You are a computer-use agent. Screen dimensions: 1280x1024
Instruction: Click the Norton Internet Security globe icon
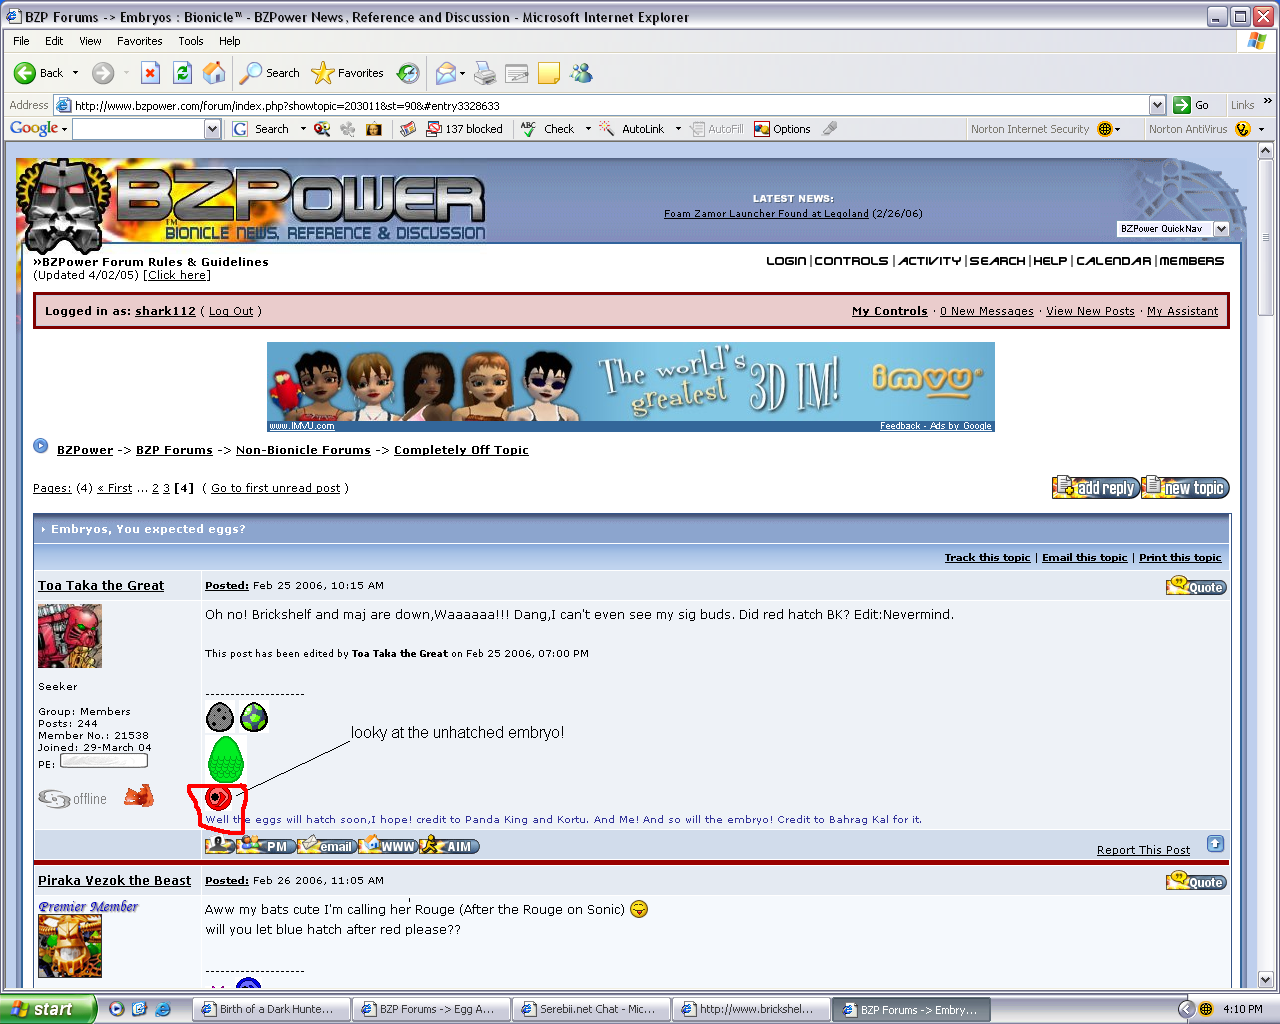[1105, 129]
